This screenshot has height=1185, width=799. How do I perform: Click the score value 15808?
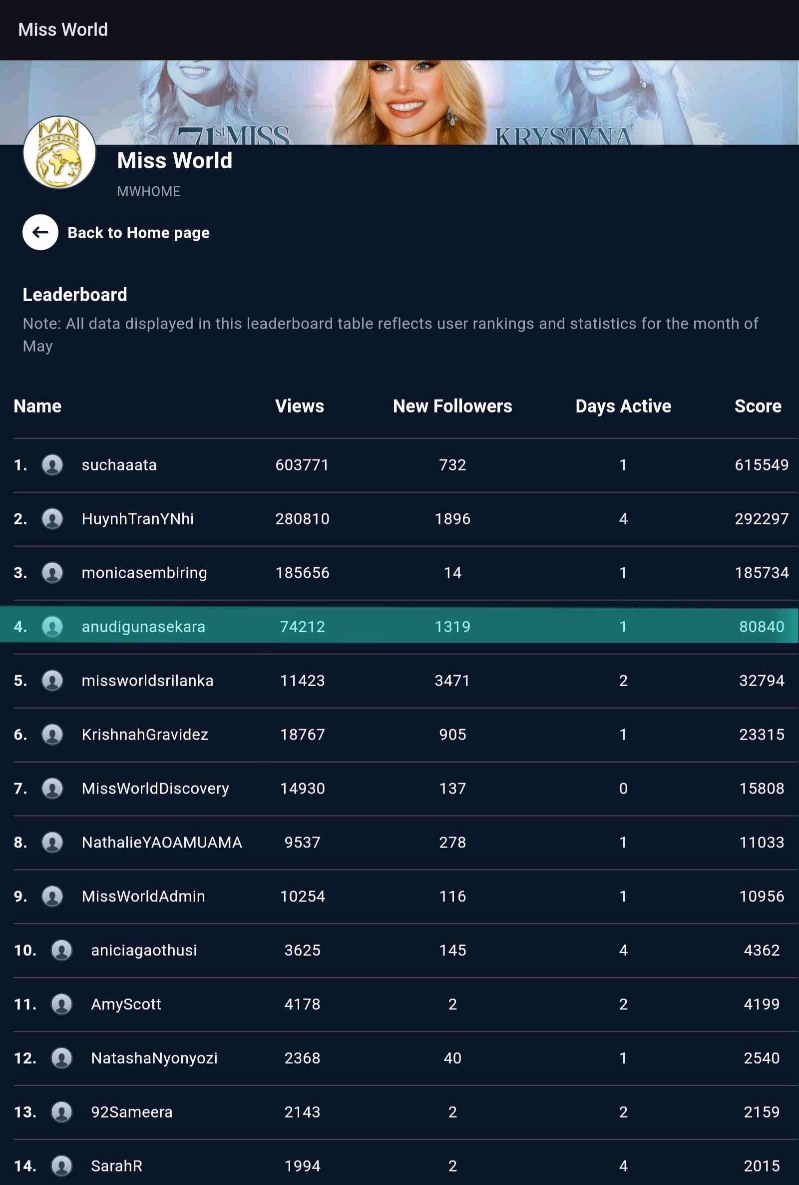coord(762,788)
